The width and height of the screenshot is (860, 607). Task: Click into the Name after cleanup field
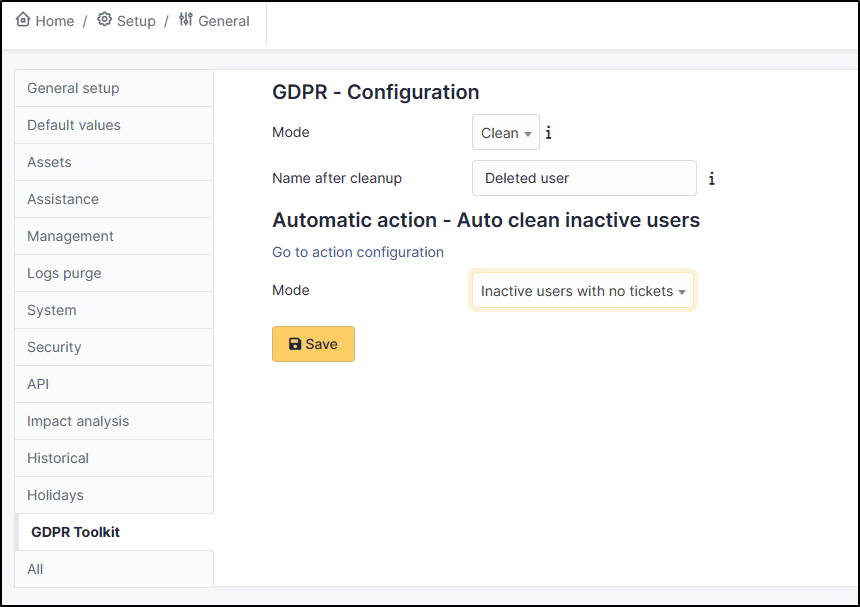(584, 178)
